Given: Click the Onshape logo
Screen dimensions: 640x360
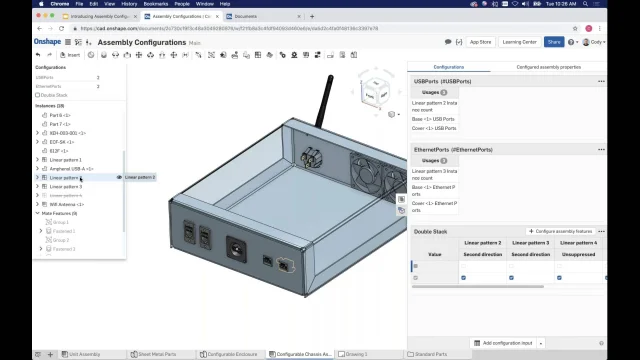Looking at the screenshot, I should [x=47, y=42].
